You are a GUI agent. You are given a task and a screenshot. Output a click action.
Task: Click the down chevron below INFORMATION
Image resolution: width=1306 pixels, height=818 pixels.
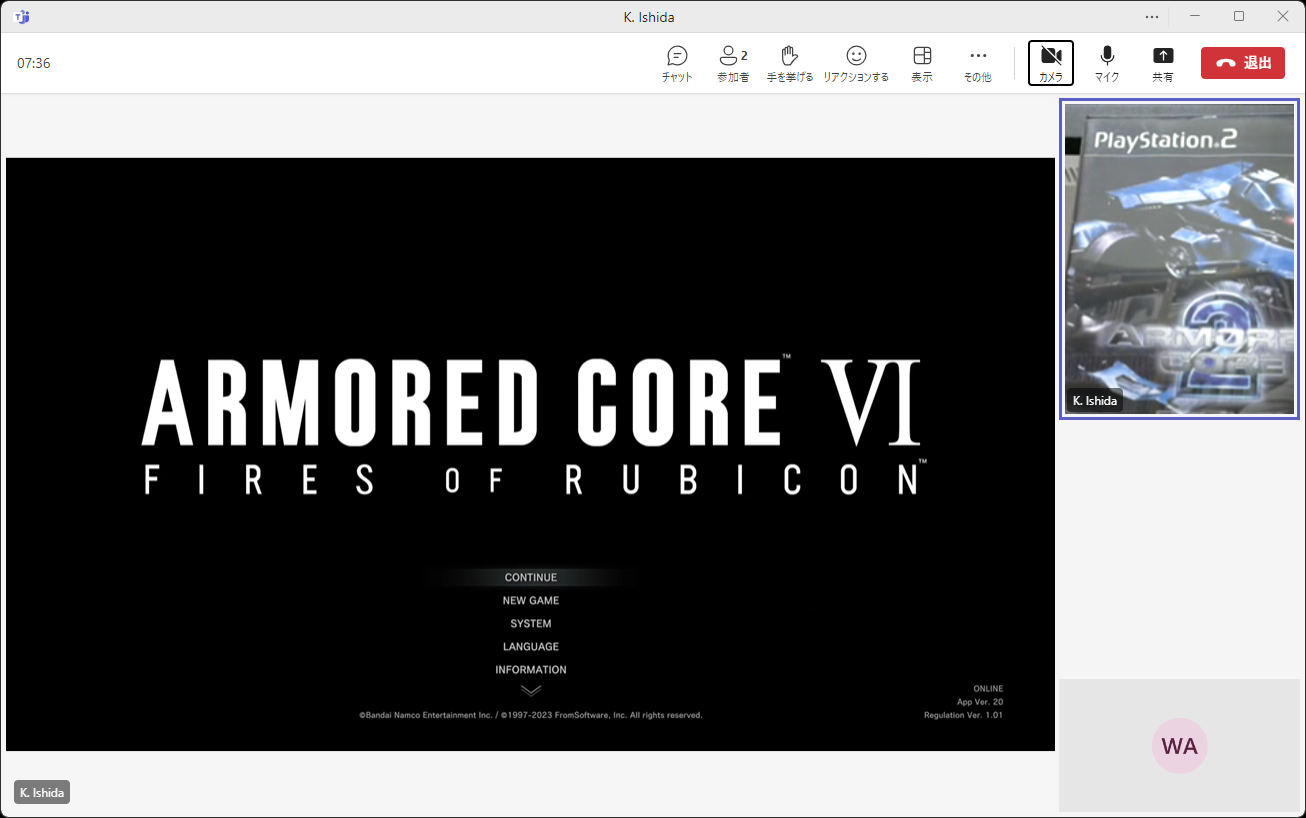coord(531,690)
